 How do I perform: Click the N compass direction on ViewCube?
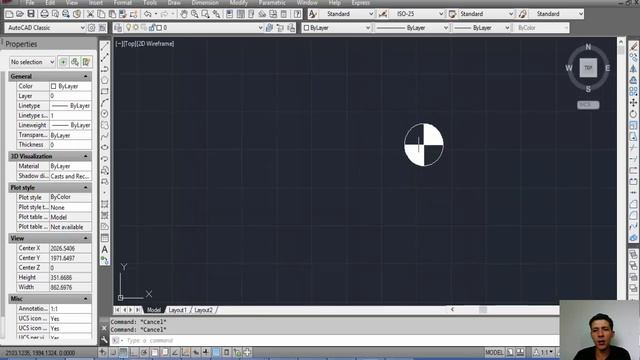point(588,47)
